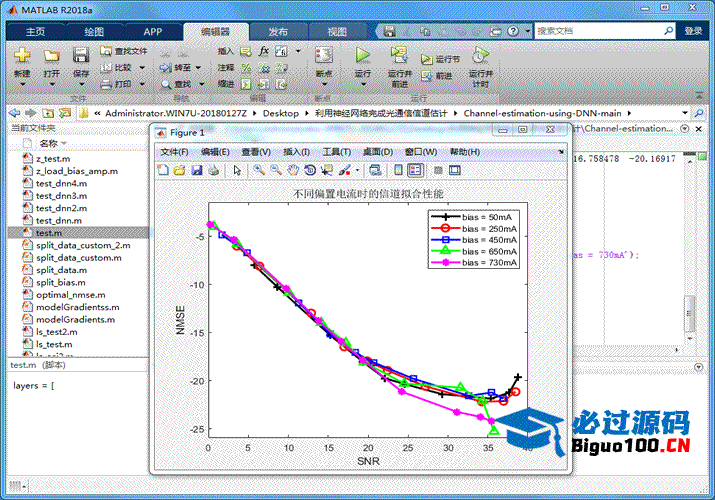
Task: Switch to the 绘图 ribbon tab
Action: click(94, 31)
